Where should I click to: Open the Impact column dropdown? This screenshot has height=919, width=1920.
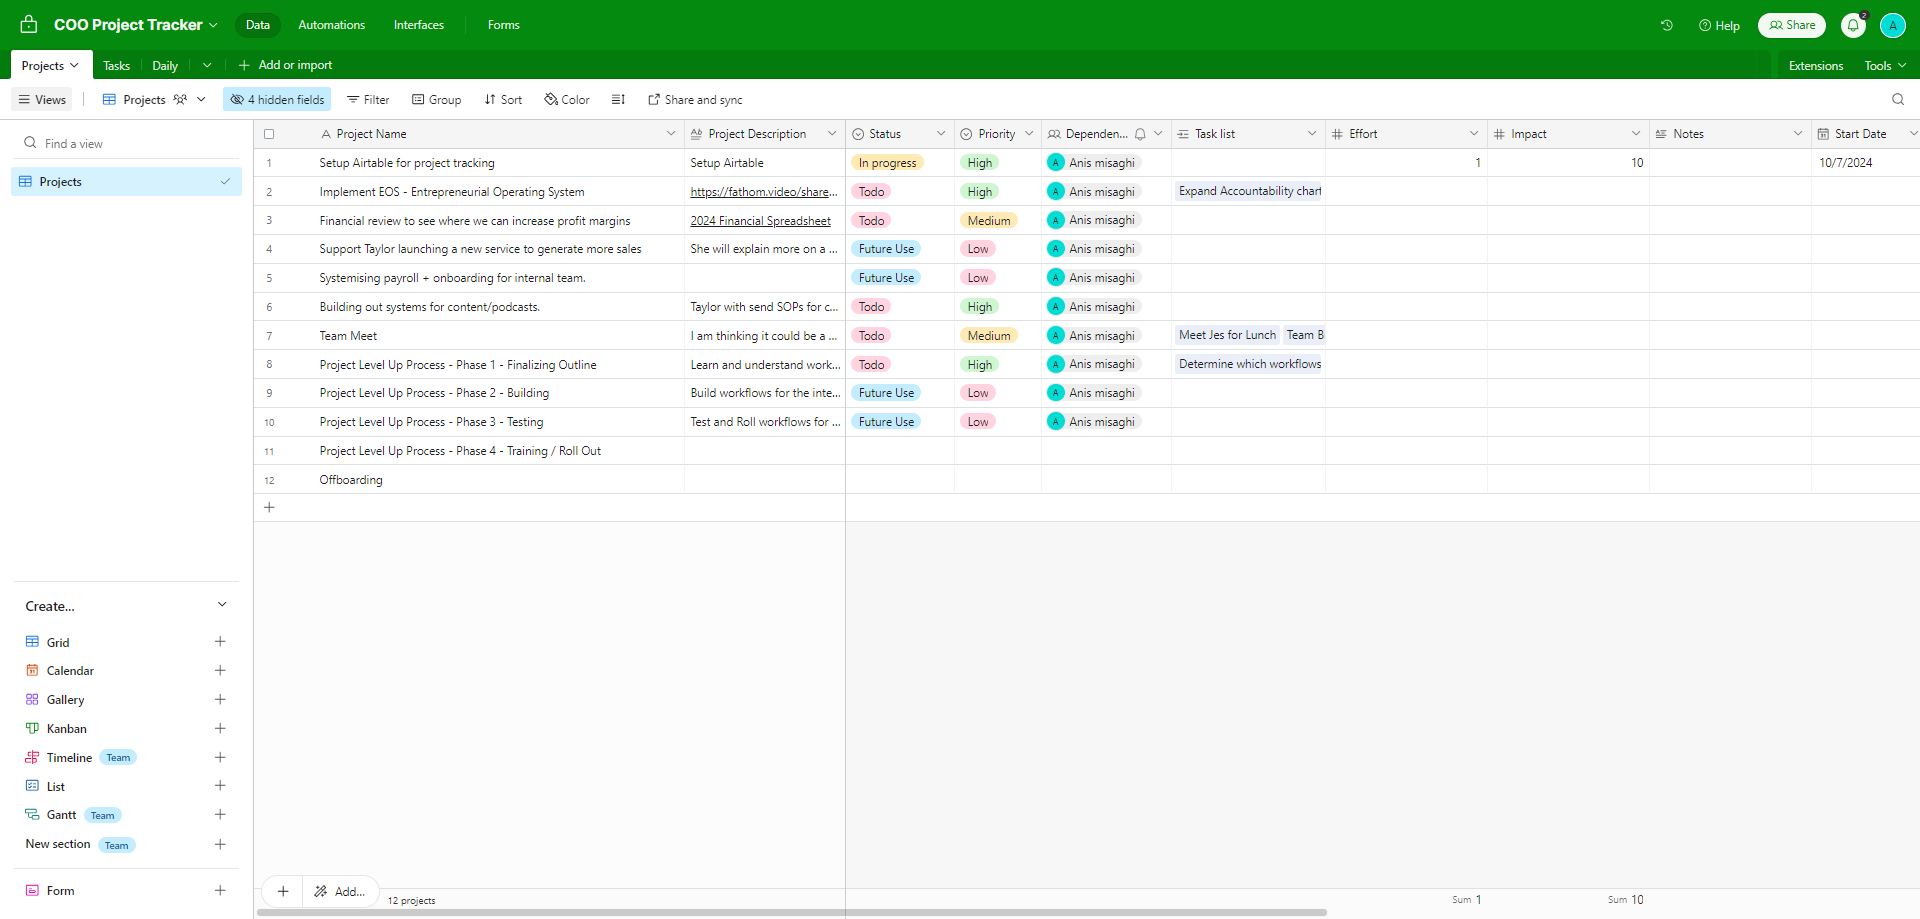[1636, 134]
